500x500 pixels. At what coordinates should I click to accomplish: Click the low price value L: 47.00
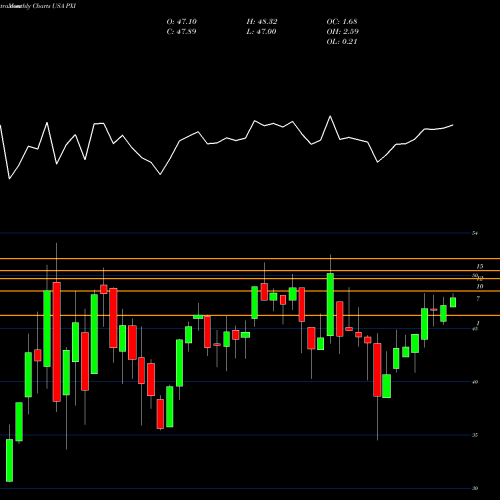pyautogui.click(x=262, y=32)
